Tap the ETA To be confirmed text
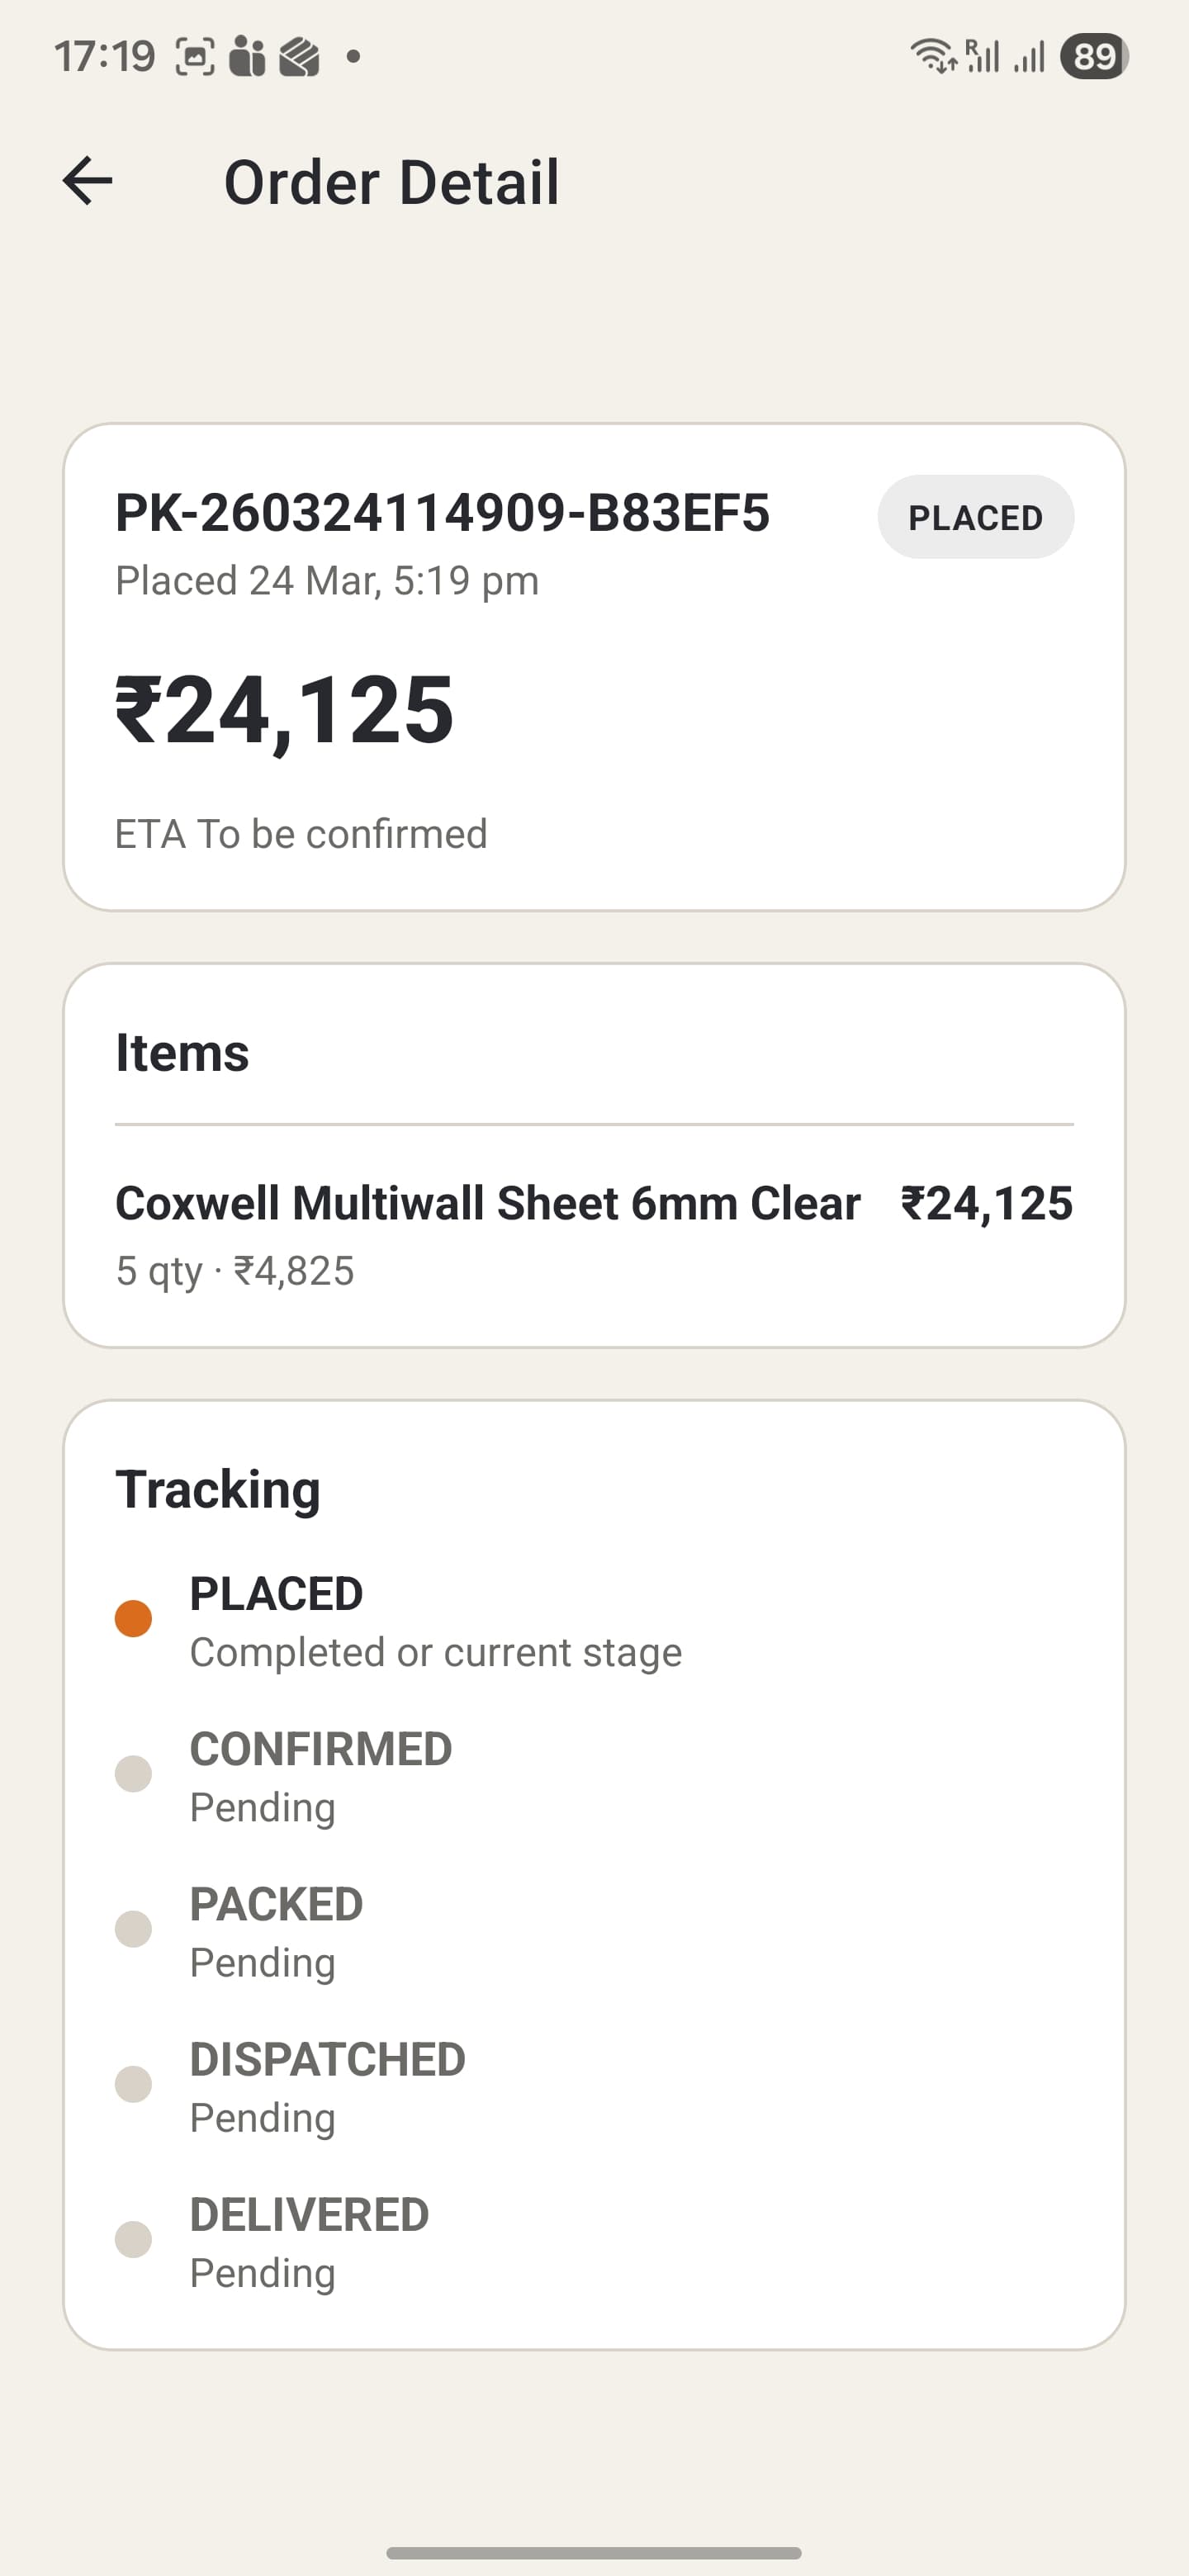1189x2576 pixels. pyautogui.click(x=301, y=833)
